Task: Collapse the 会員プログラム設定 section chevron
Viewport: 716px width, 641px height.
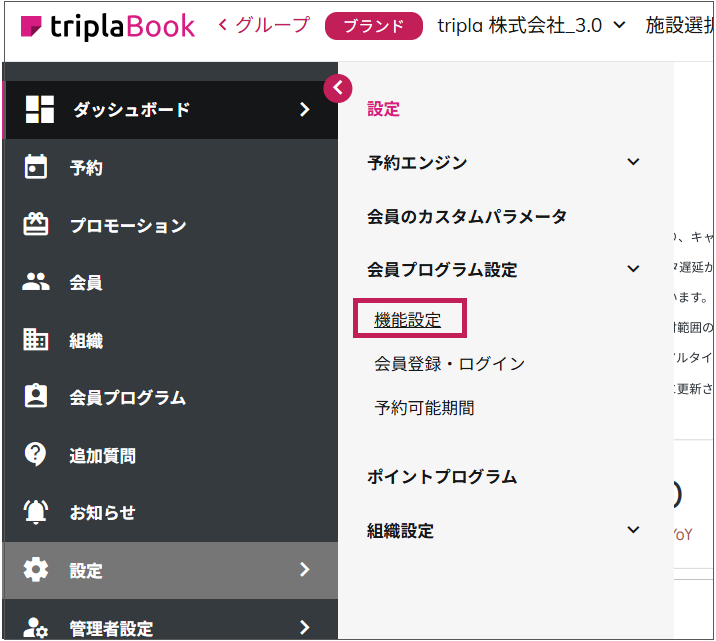Action: [632, 269]
